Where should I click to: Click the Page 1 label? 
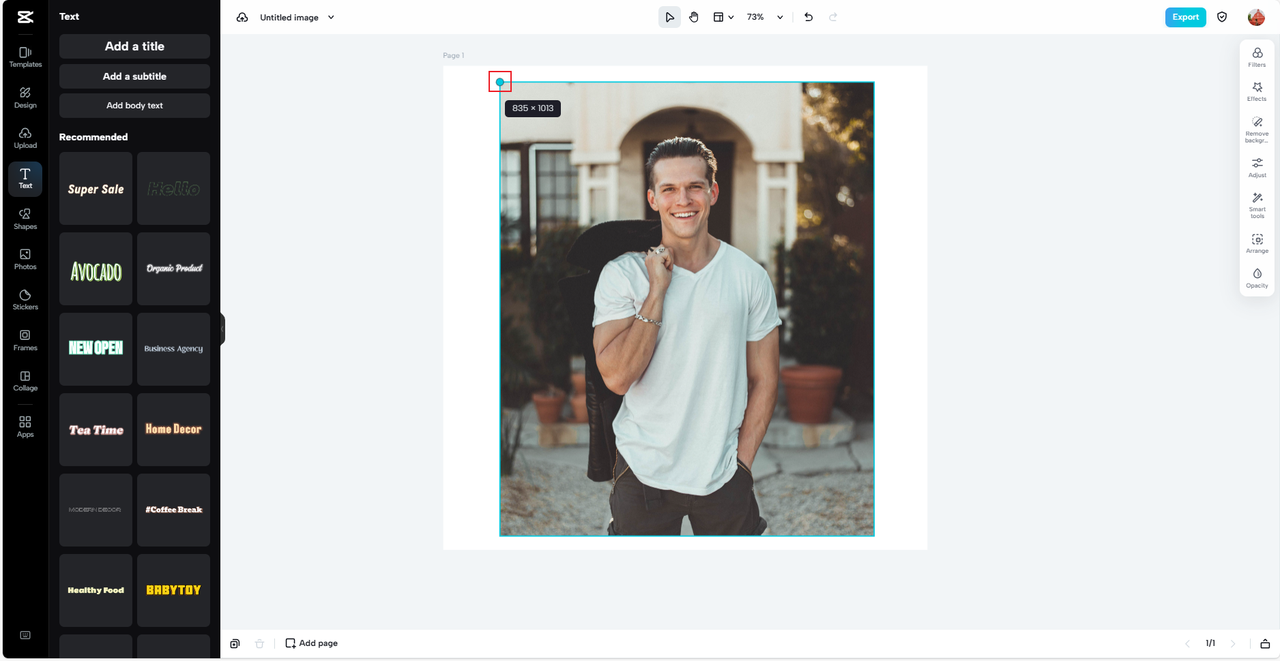point(454,56)
